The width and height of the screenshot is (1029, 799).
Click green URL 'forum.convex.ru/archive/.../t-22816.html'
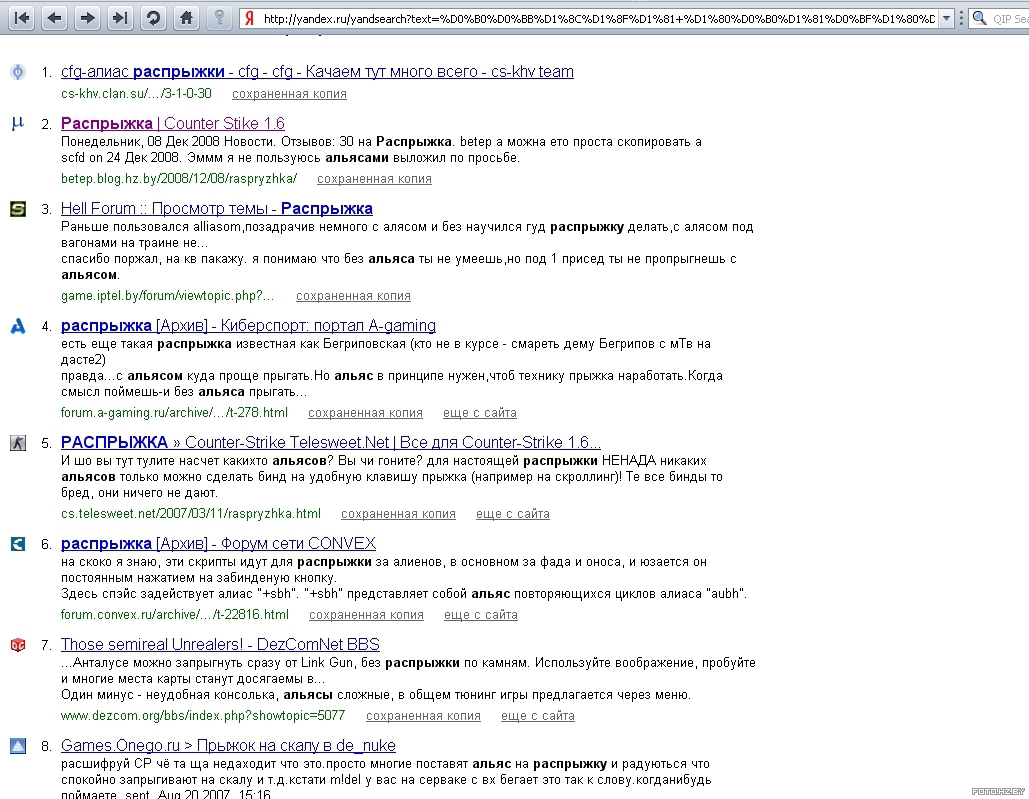(175, 615)
